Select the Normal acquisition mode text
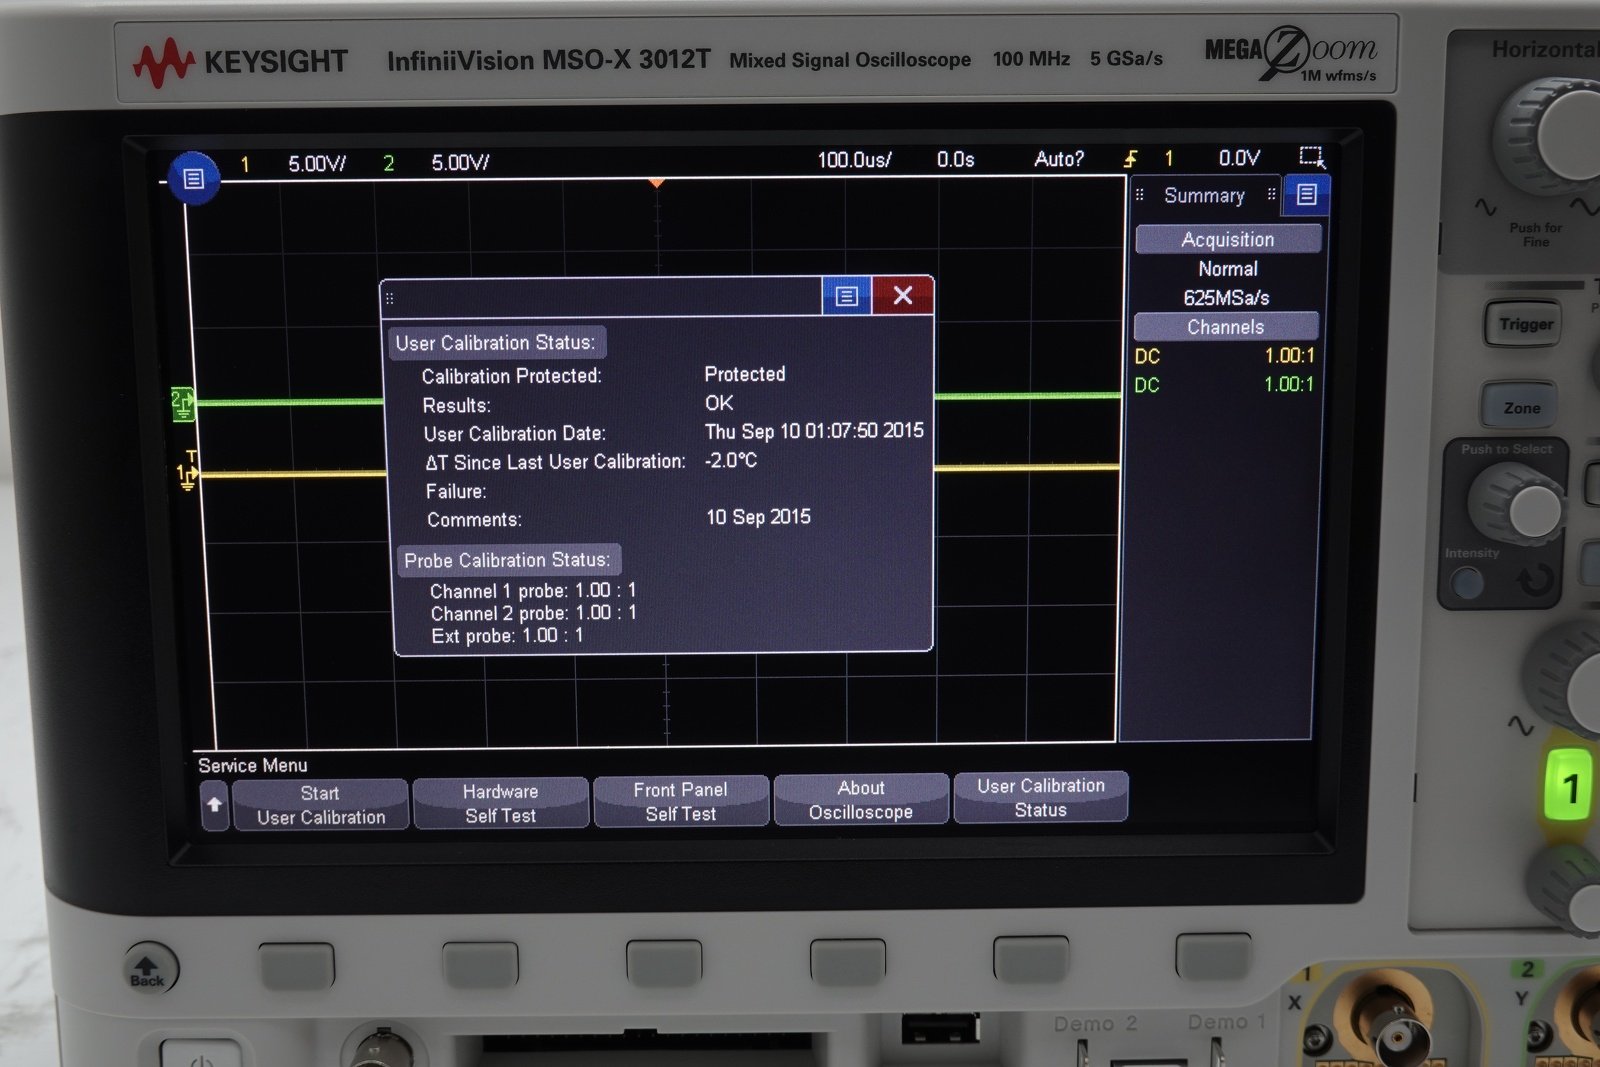 (1228, 269)
